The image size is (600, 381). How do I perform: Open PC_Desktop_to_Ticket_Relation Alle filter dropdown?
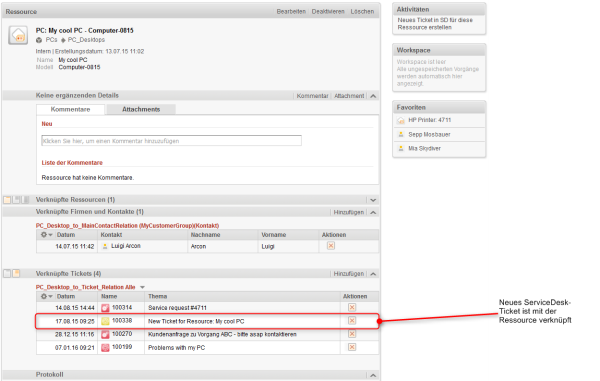click(142, 287)
